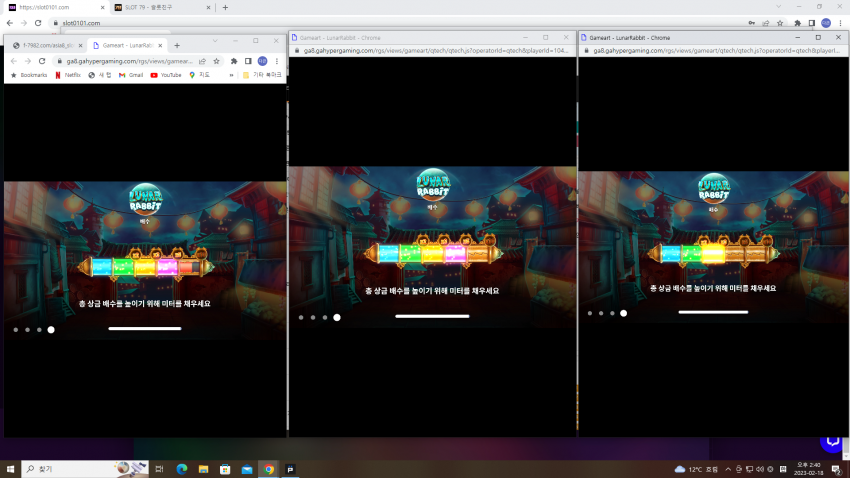
Task: Launch Microsoft Edge from taskbar
Action: tap(182, 469)
